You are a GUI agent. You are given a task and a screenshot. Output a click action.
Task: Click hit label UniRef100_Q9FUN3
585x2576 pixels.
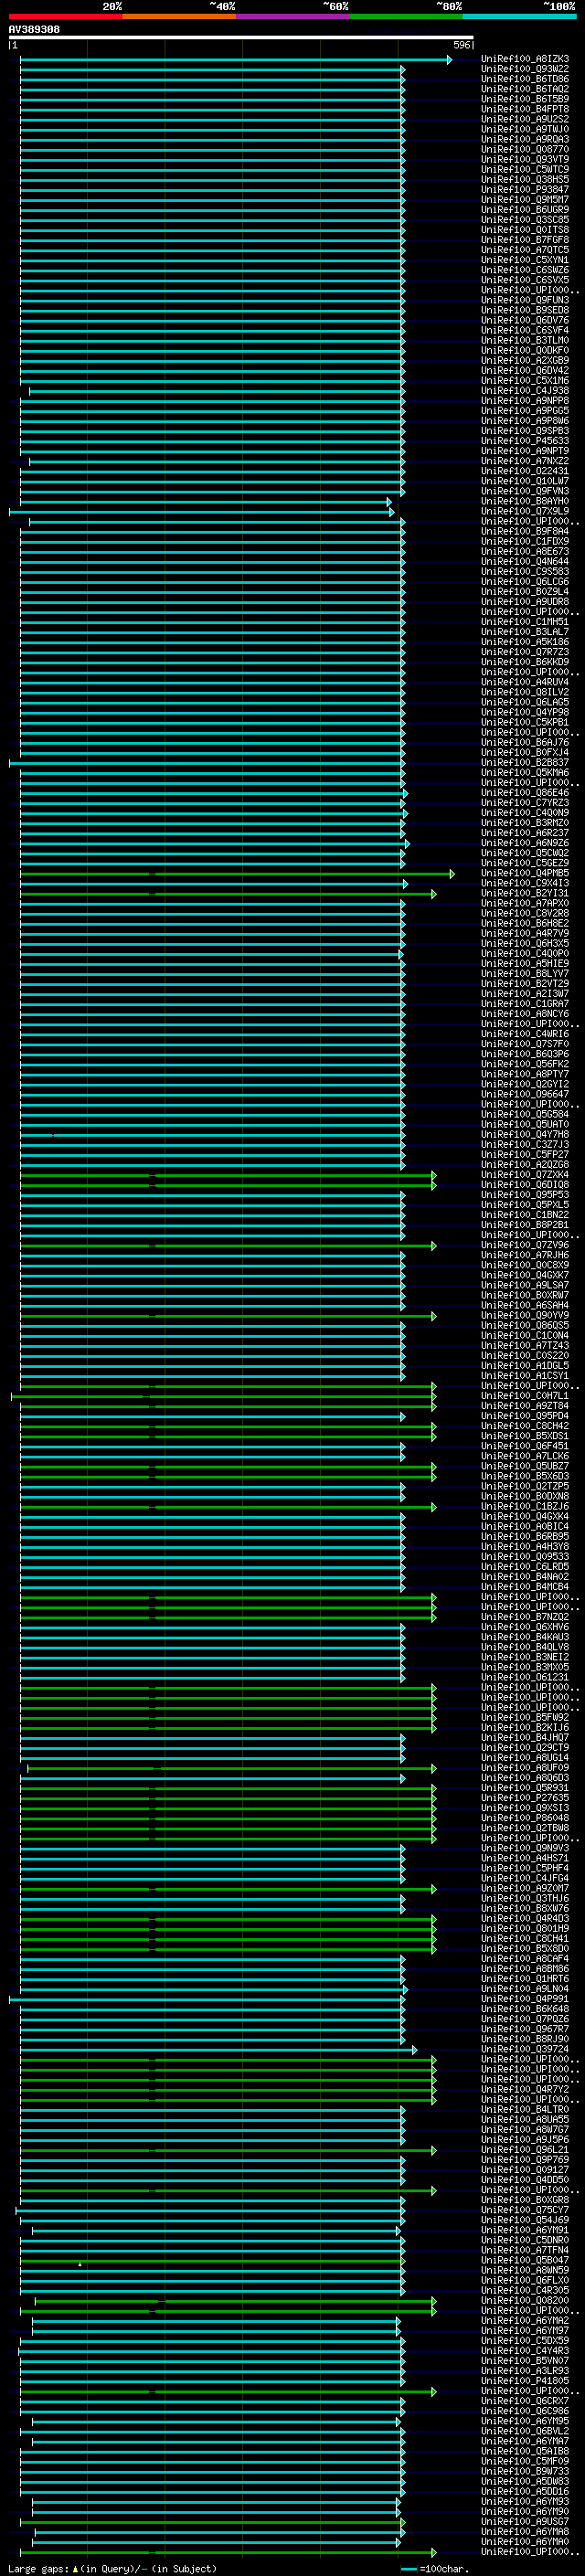point(525,300)
